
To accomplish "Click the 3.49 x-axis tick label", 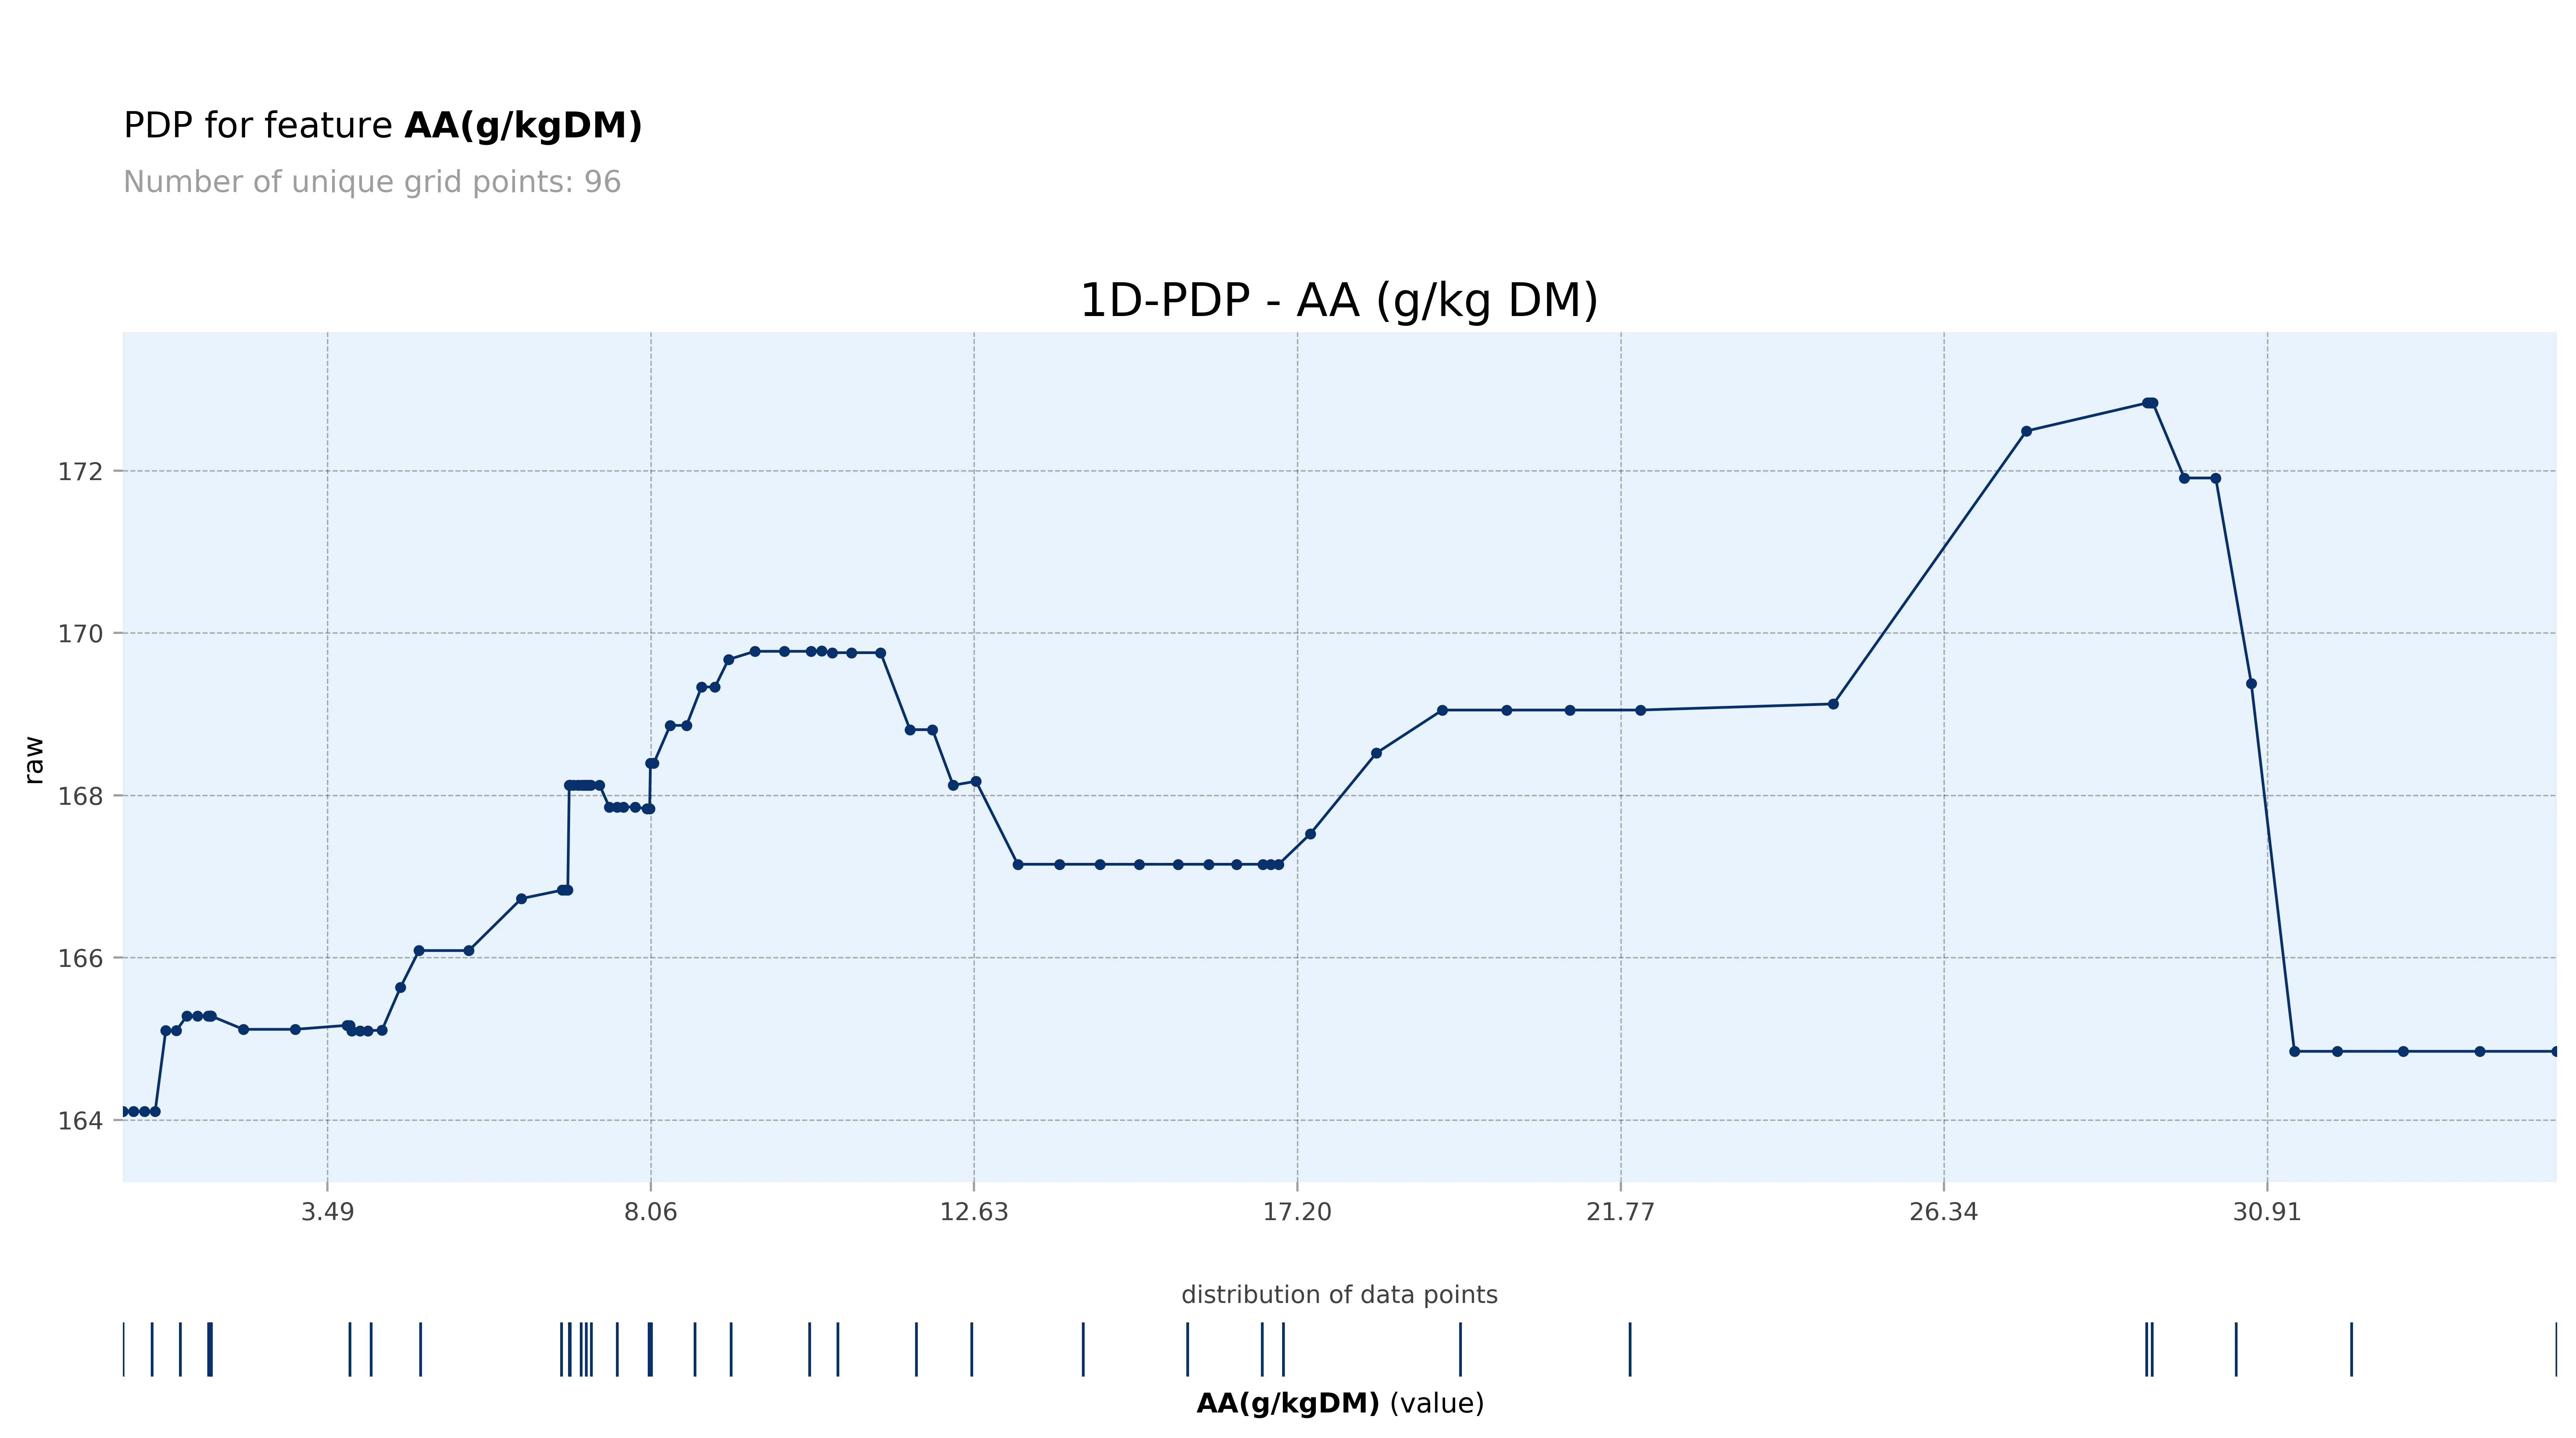I will 327,1212.
